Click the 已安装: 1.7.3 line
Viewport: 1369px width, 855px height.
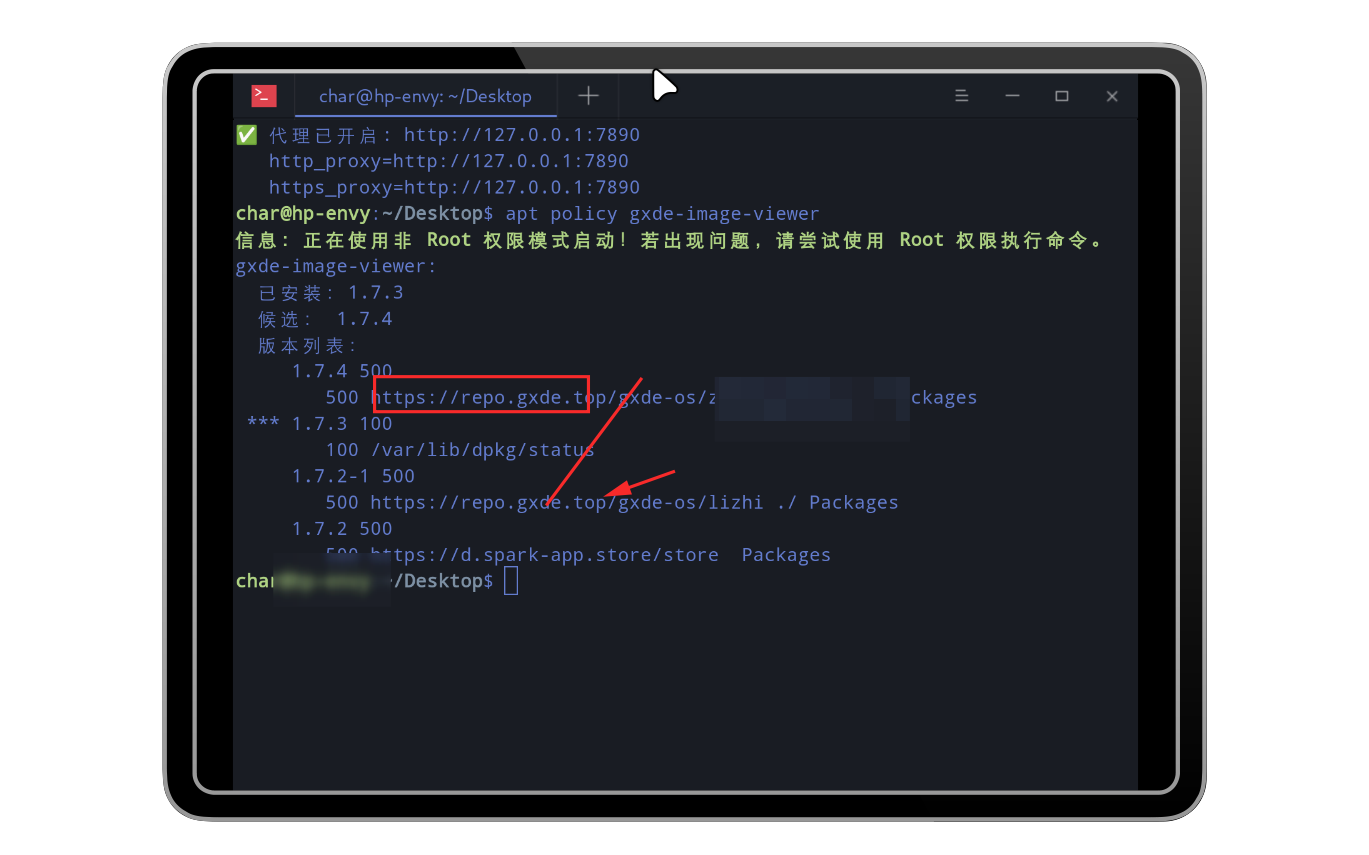coord(331,292)
